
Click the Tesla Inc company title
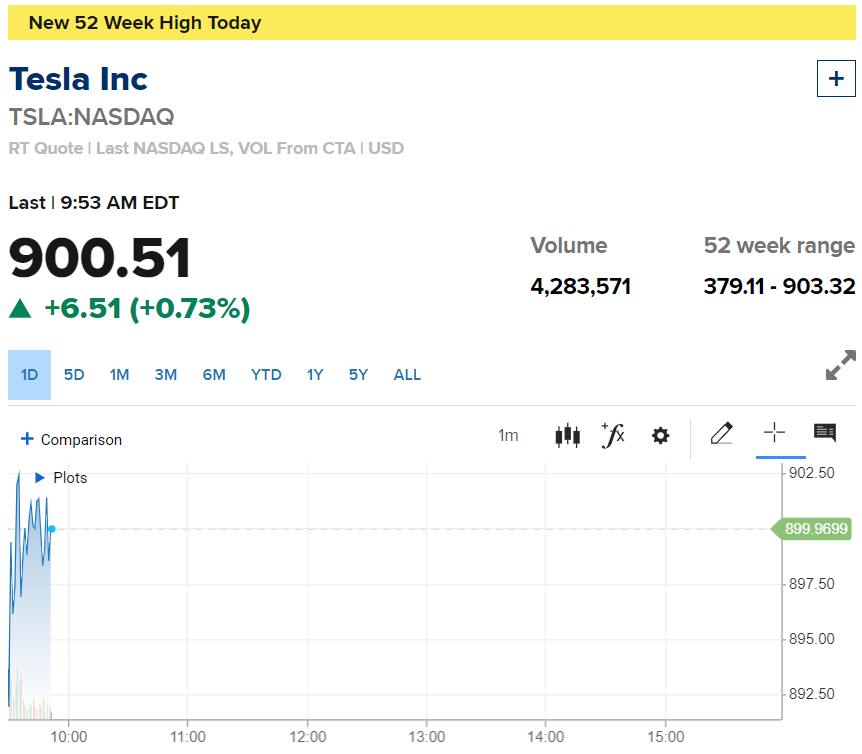click(78, 79)
